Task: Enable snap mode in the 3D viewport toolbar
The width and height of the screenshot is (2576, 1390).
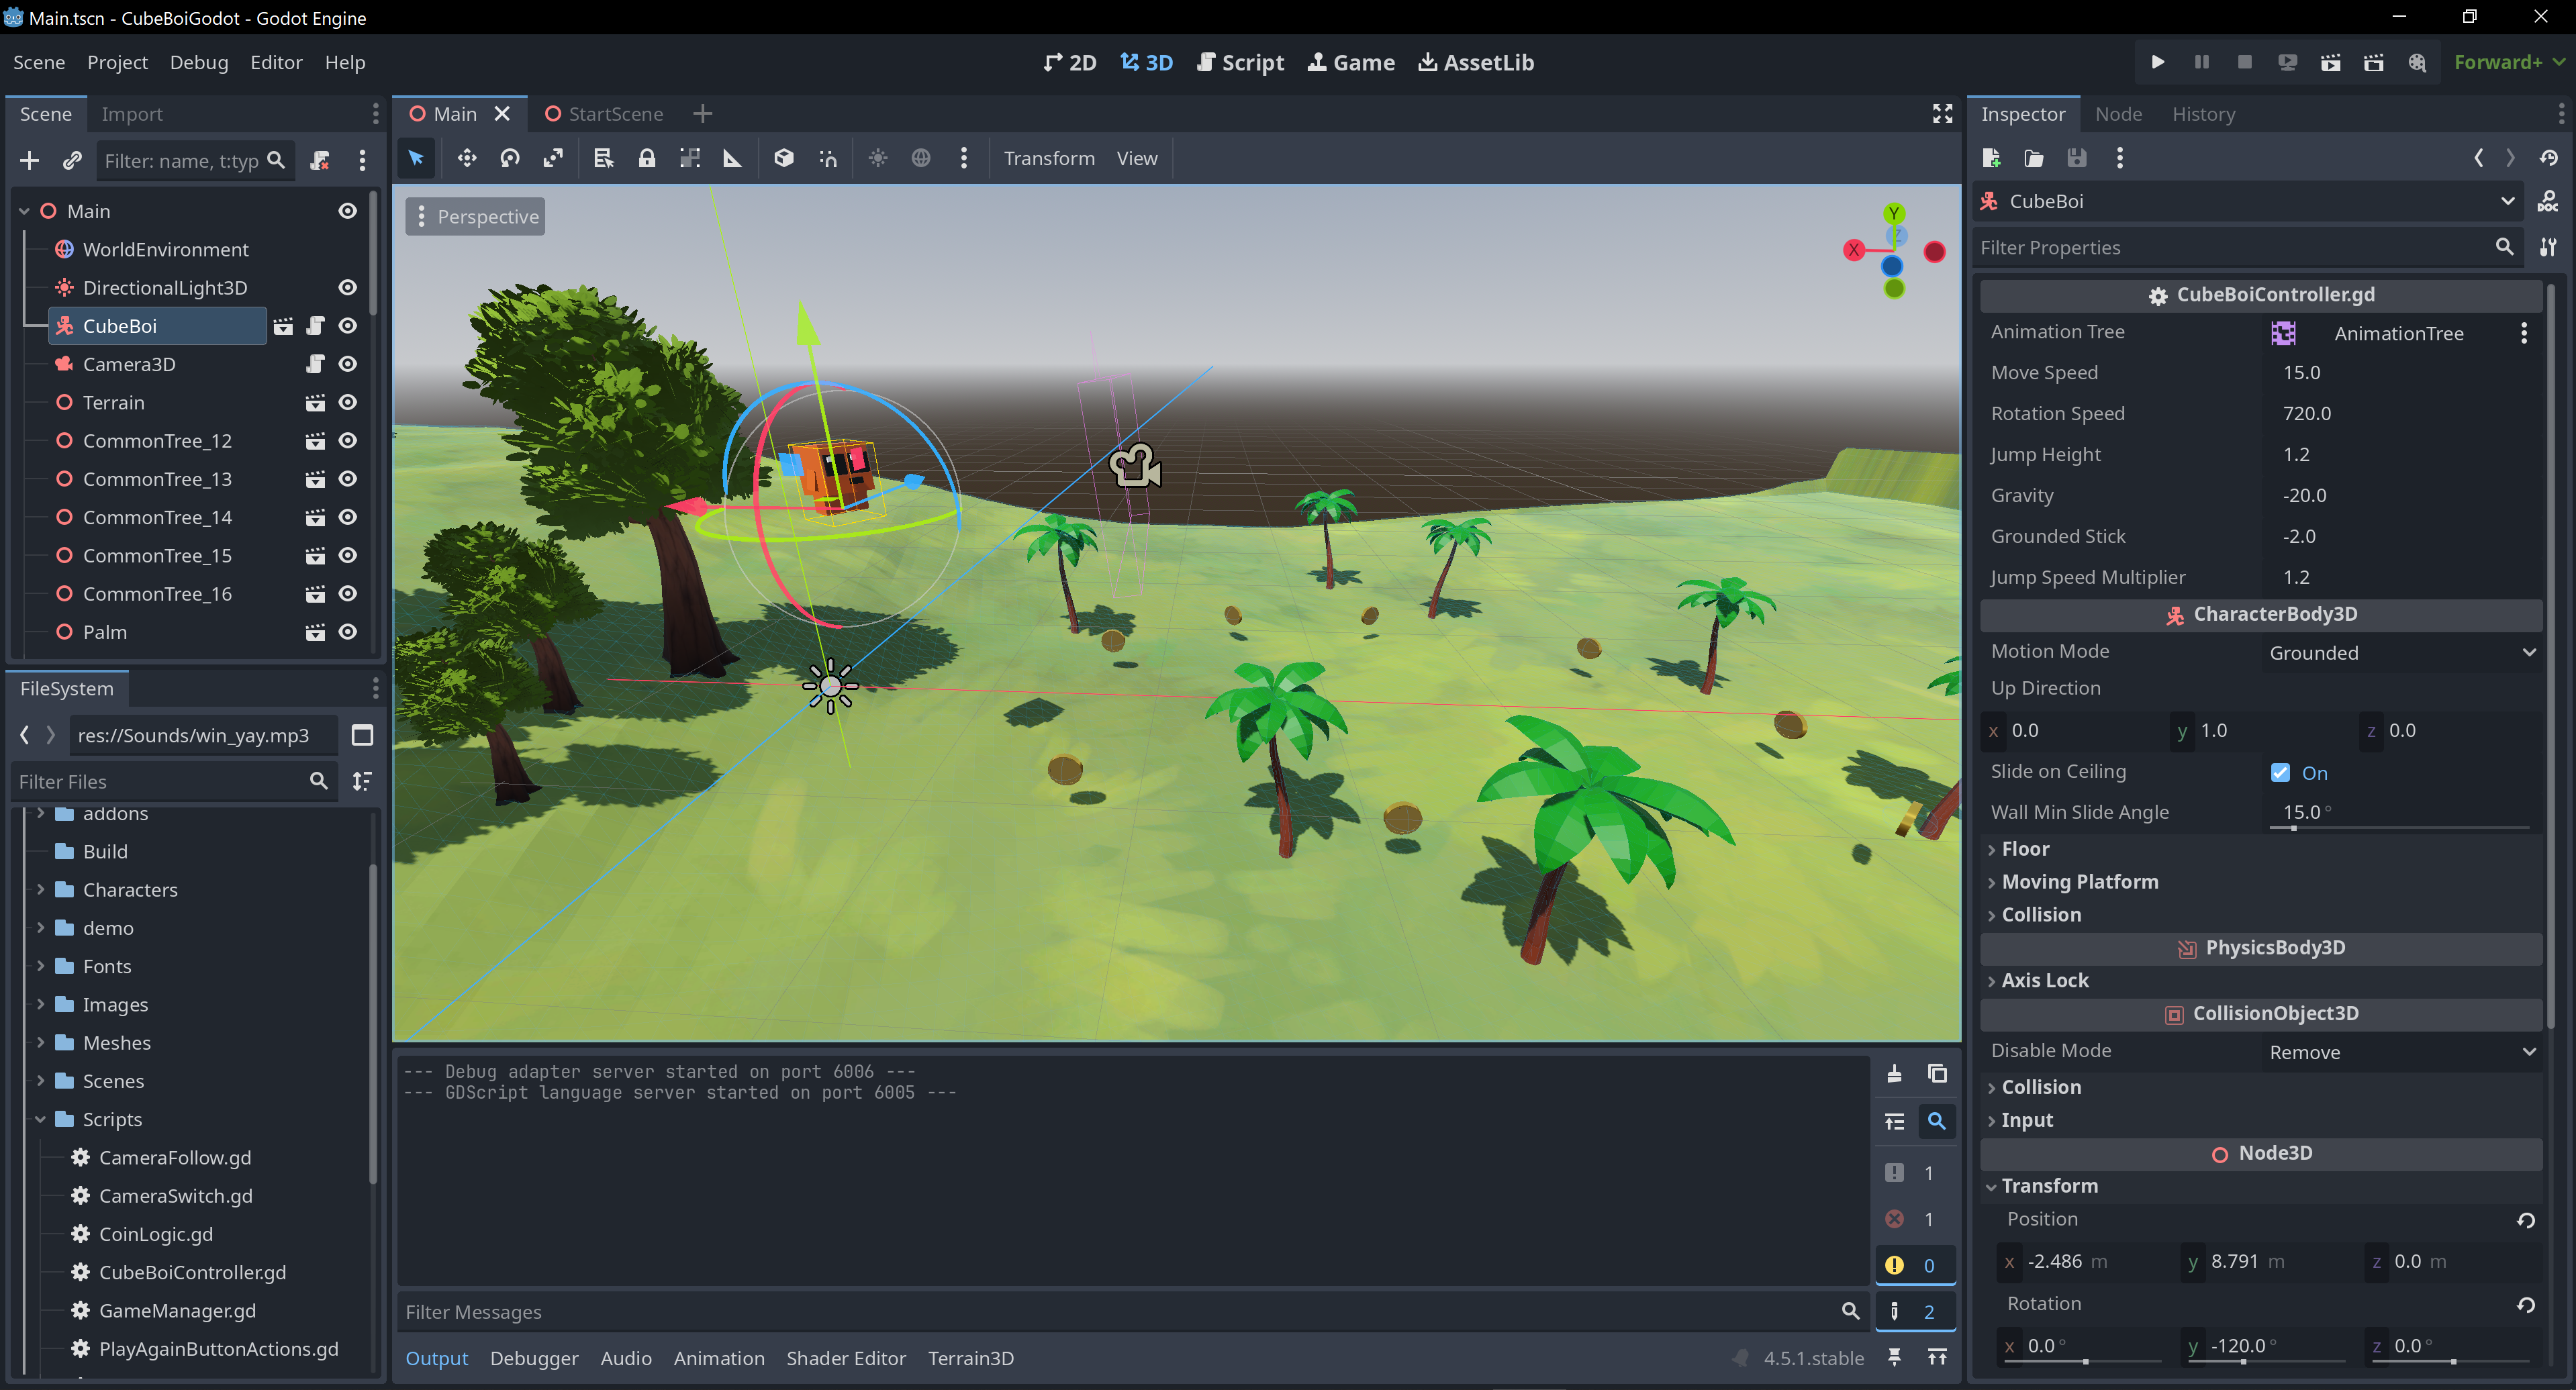Action: click(x=828, y=158)
